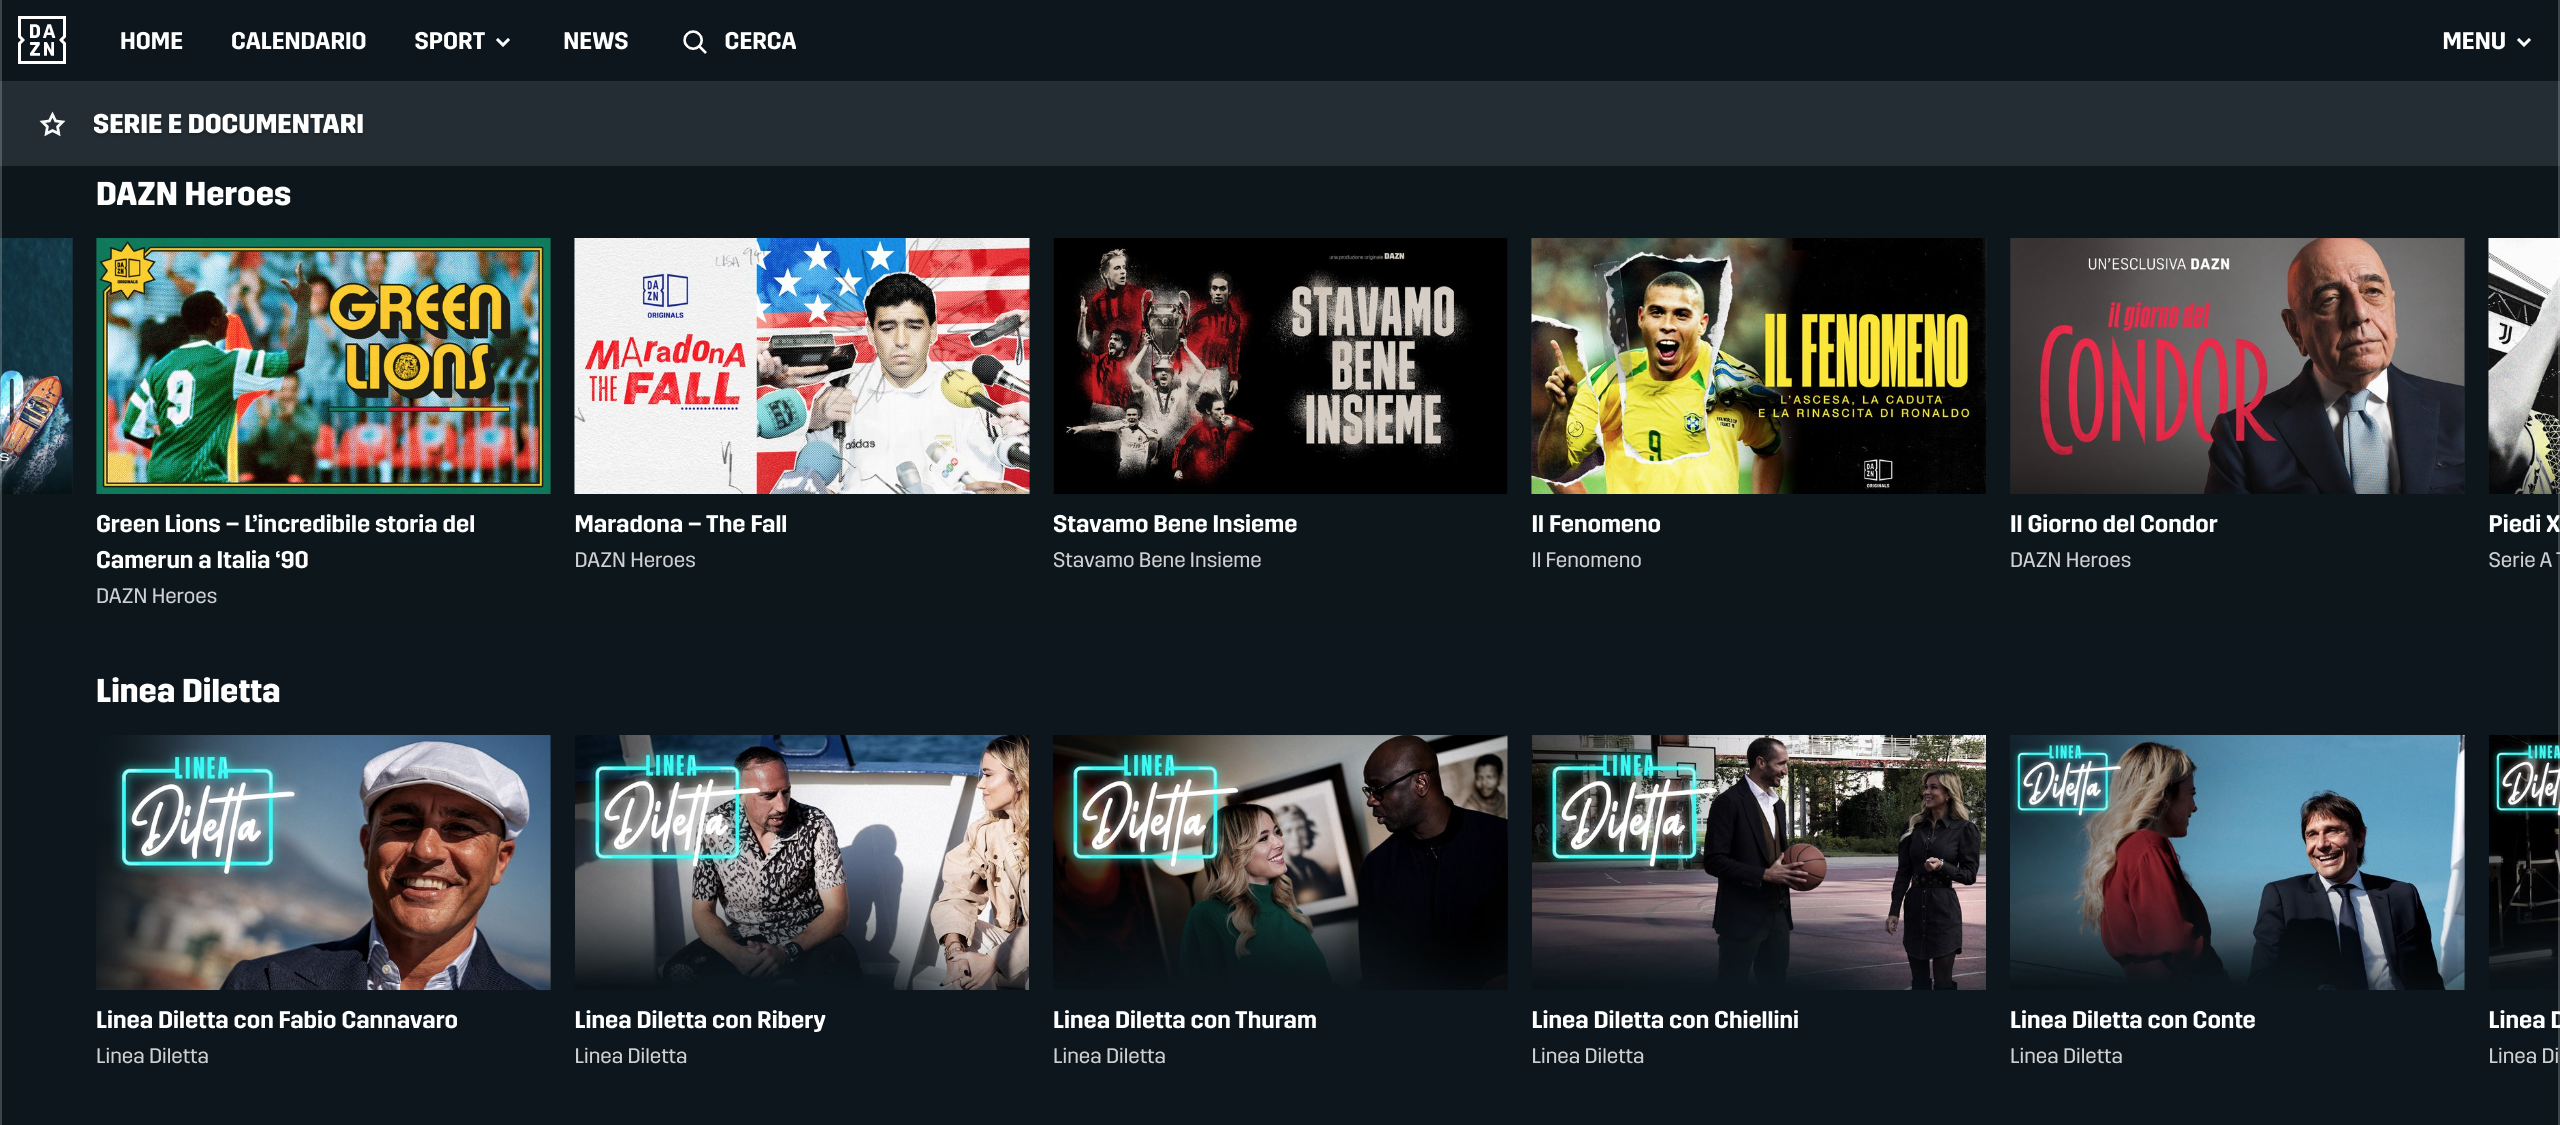Click the CERCA search label
Image resolution: width=2560 pixels, height=1125 pixels.
(760, 41)
